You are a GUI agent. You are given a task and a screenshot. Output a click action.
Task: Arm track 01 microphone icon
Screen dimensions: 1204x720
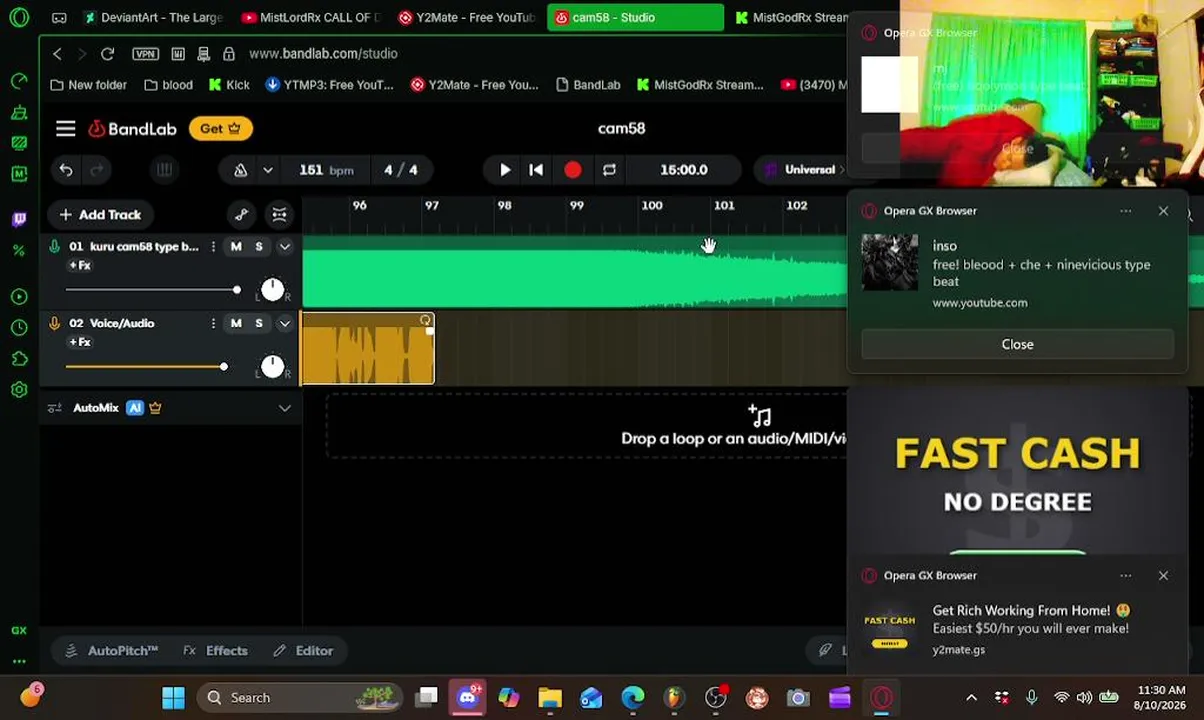(54, 246)
